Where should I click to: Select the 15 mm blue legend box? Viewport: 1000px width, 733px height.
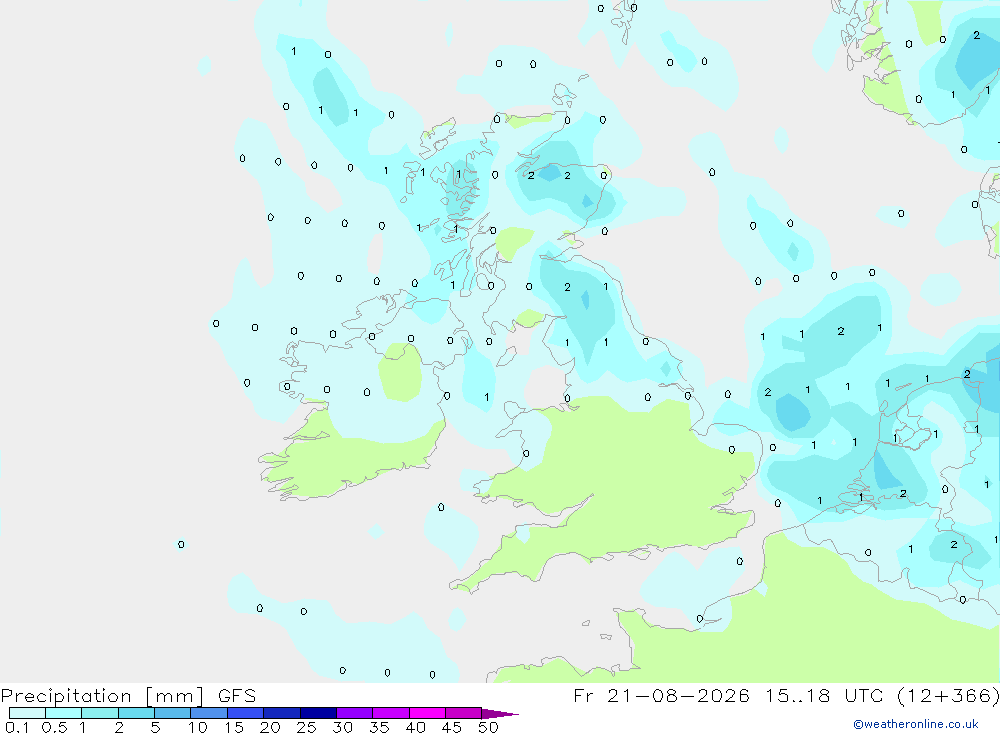point(245,713)
